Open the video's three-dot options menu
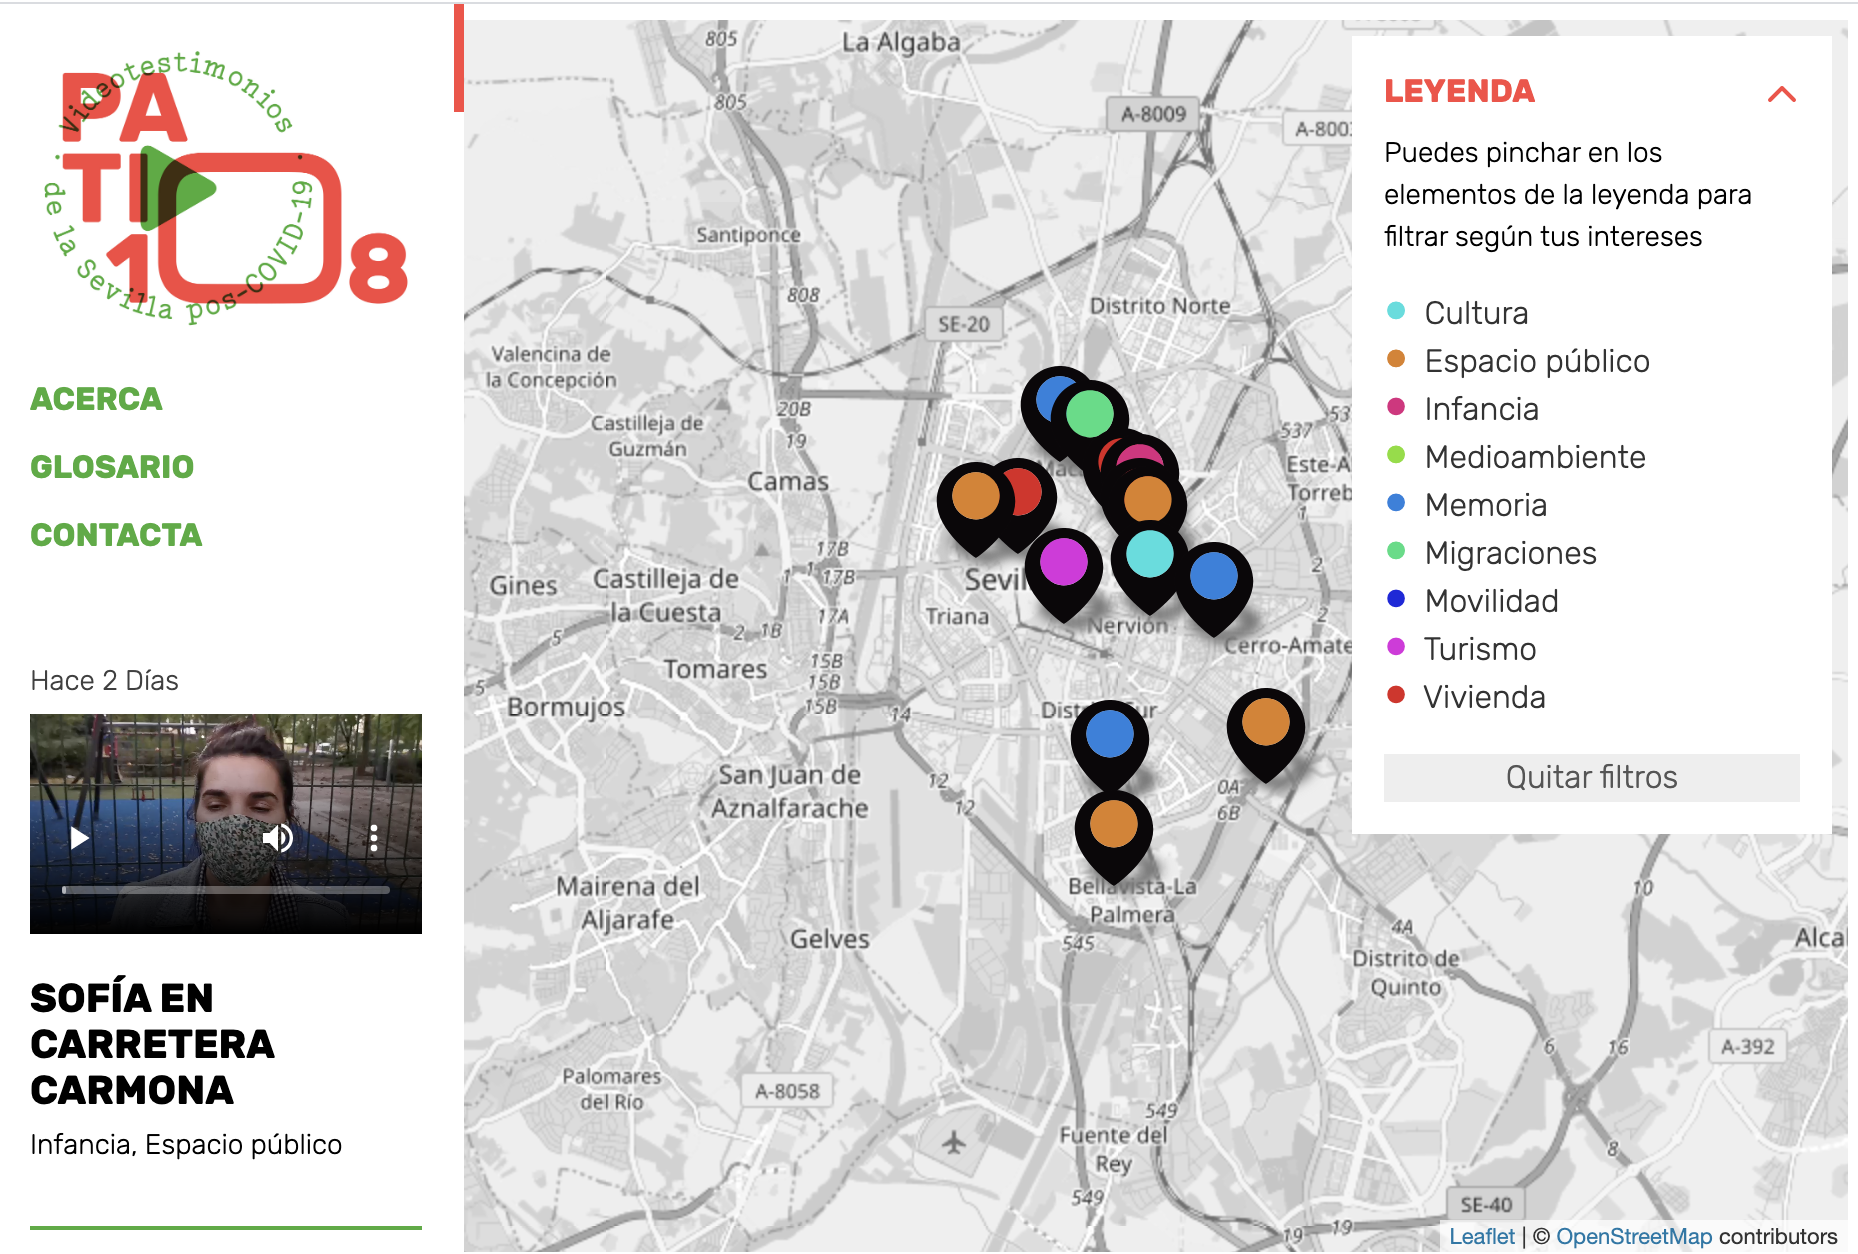Image resolution: width=1858 pixels, height=1254 pixels. (x=373, y=838)
